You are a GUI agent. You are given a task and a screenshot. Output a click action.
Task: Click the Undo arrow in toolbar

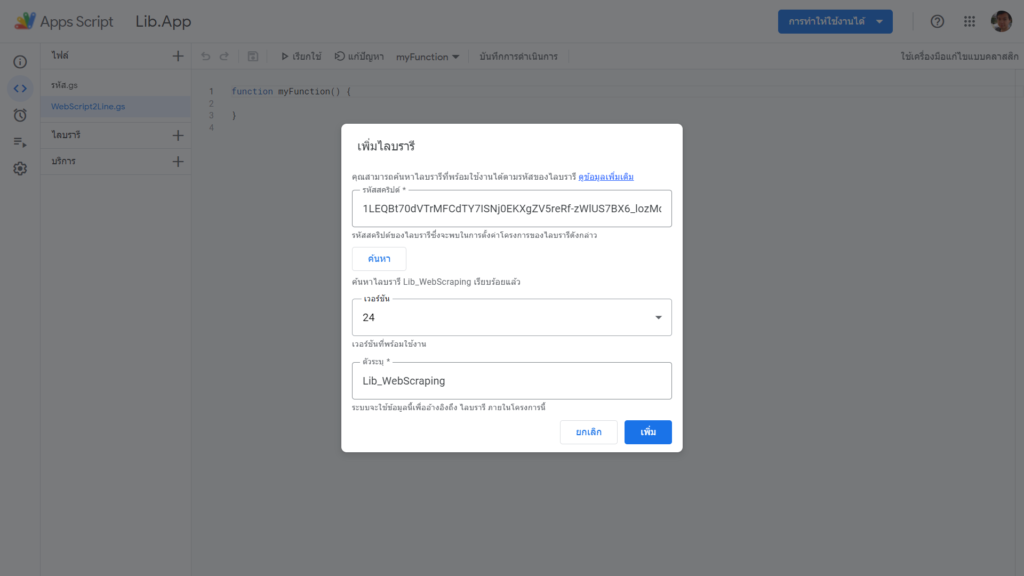point(206,57)
